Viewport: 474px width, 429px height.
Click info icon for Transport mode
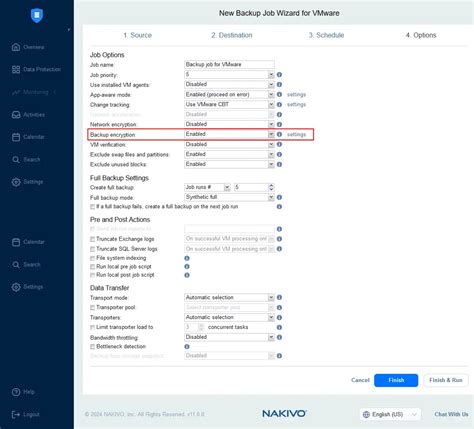[279, 297]
